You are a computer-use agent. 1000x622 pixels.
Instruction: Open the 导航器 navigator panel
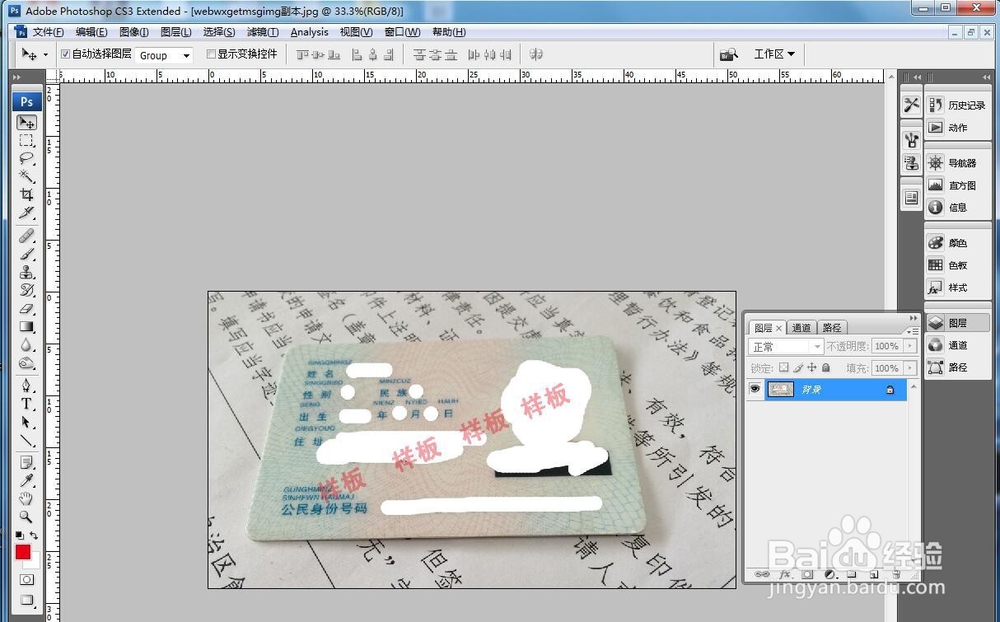pos(958,163)
